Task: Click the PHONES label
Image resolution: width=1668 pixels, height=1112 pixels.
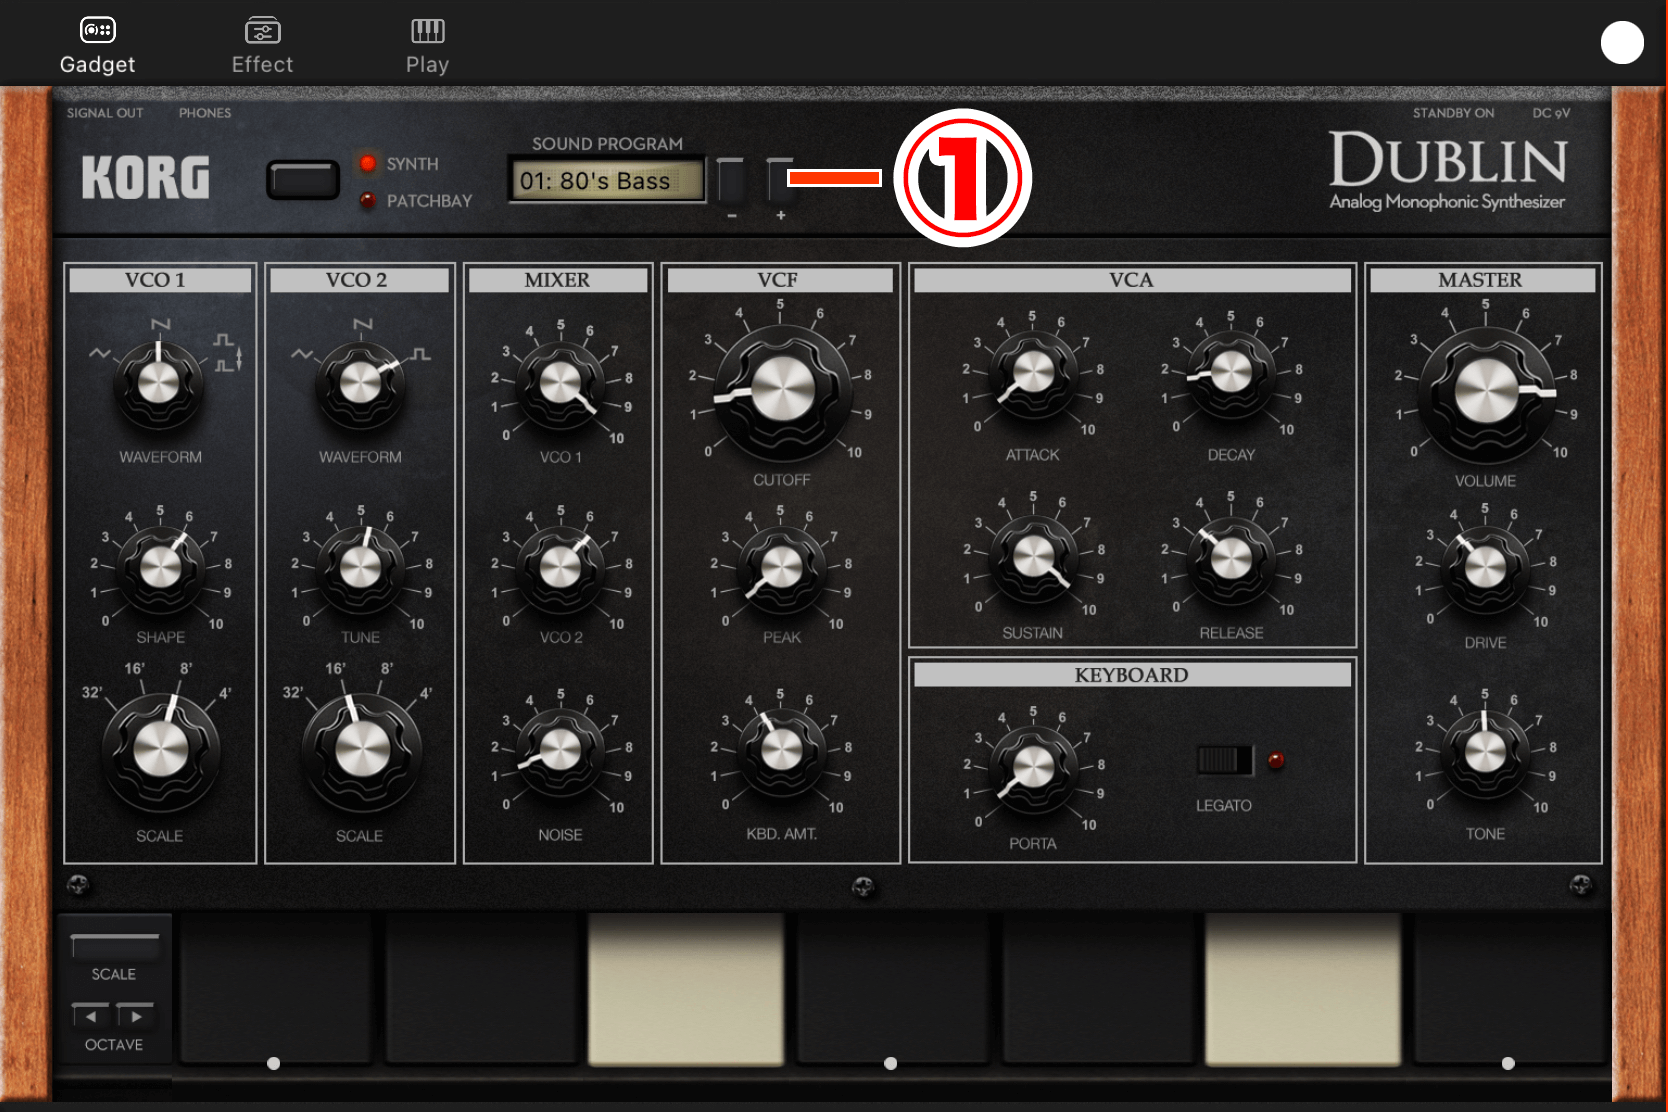Action: [205, 113]
